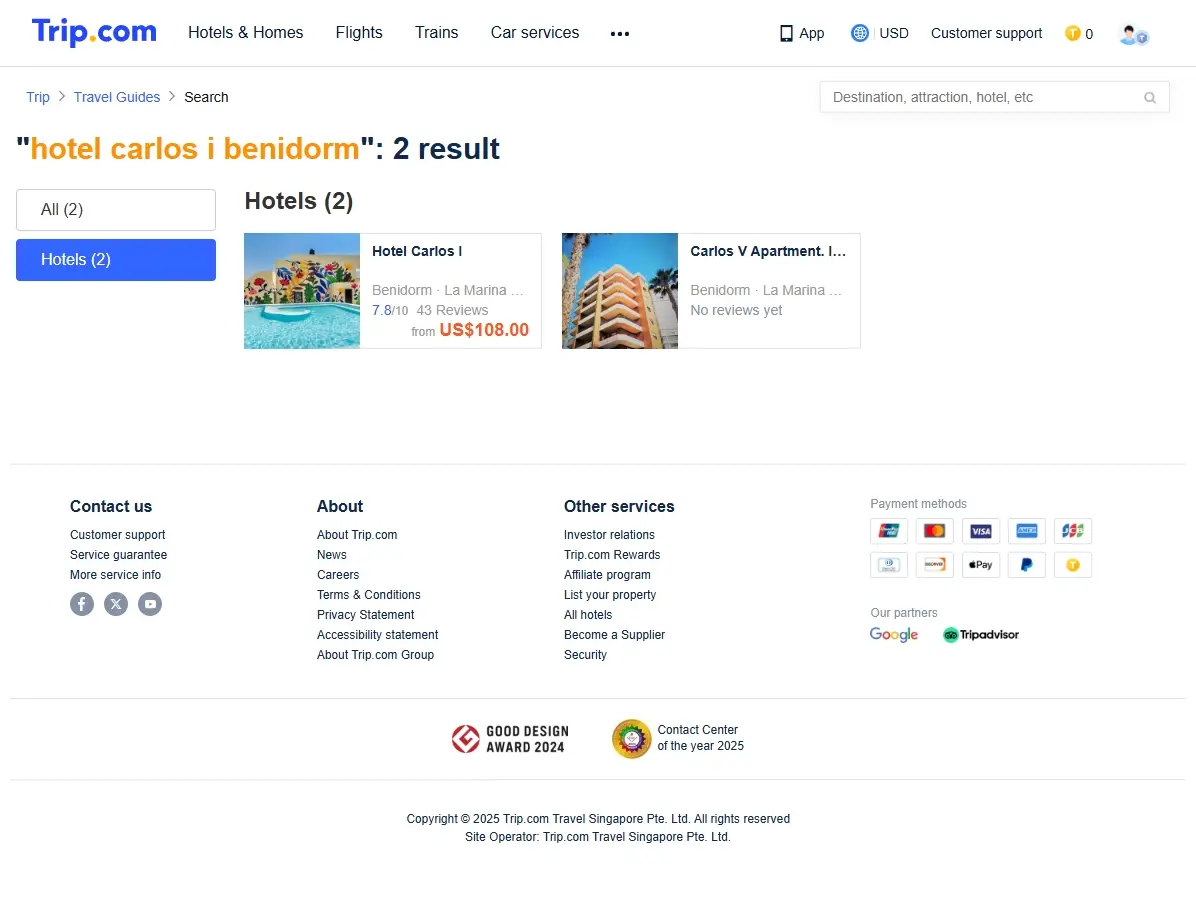Click the American Express payment icon

pos(1027,530)
